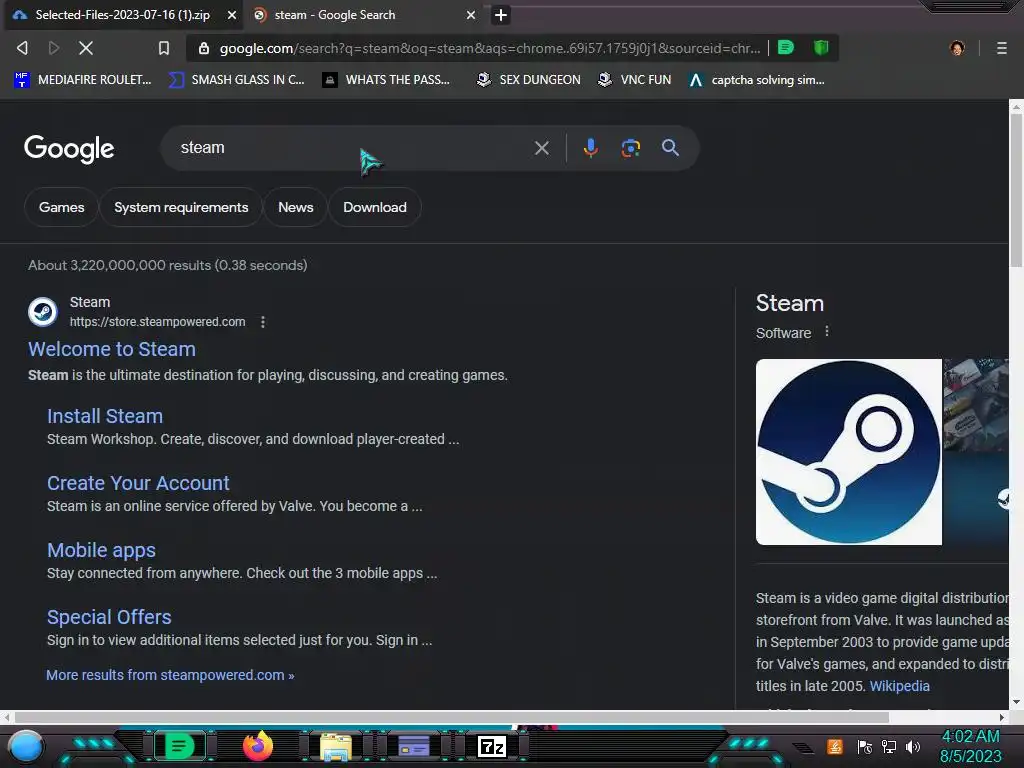Open the clock showing 4:02 AM
This screenshot has height=768, width=1024.
click(970, 746)
